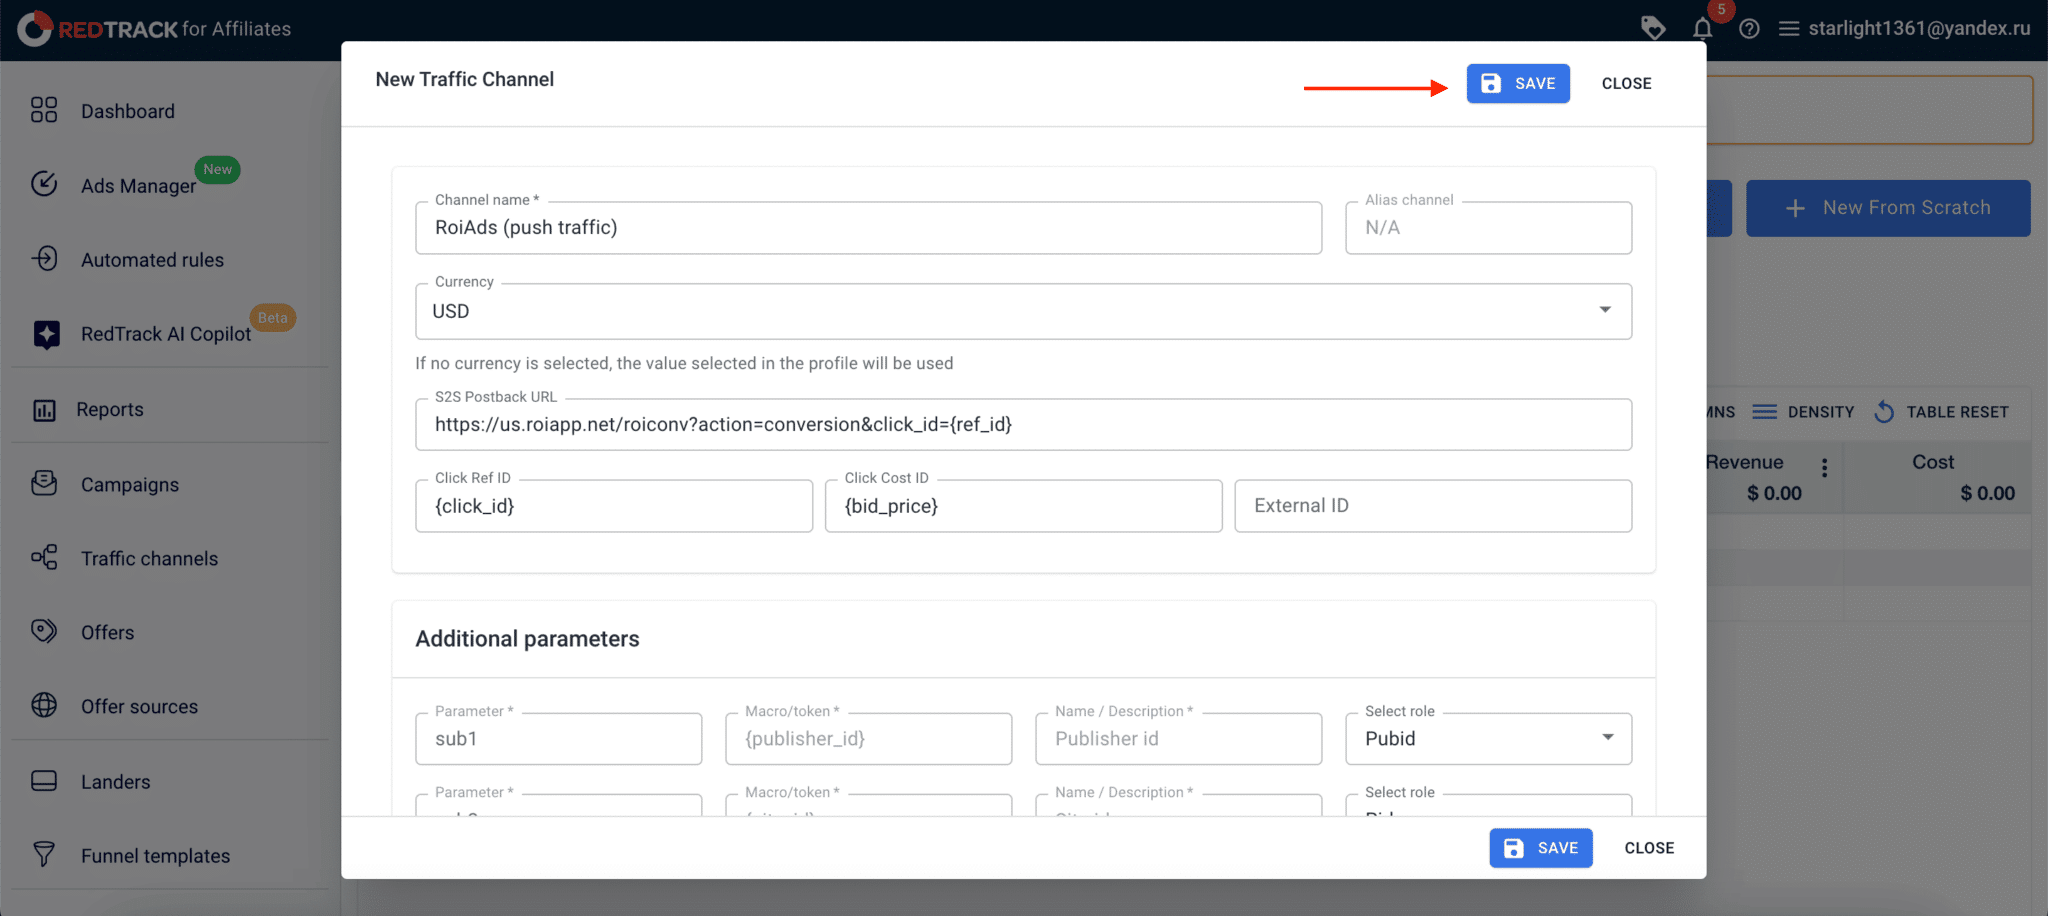Image resolution: width=2048 pixels, height=916 pixels.
Task: Open notifications via the bell icon
Action: [x=1701, y=28]
